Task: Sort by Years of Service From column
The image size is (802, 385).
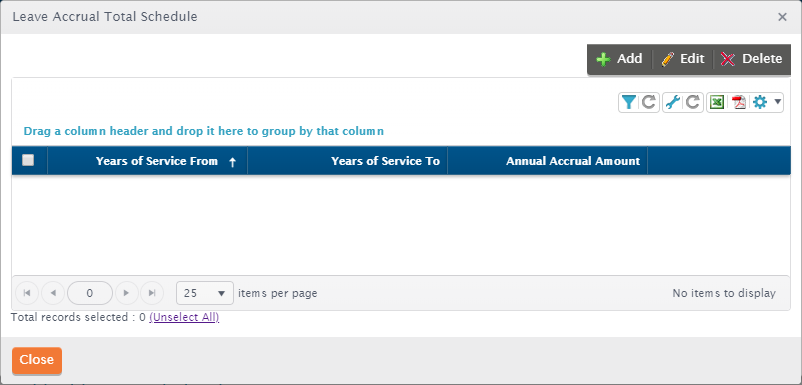Action: point(157,161)
